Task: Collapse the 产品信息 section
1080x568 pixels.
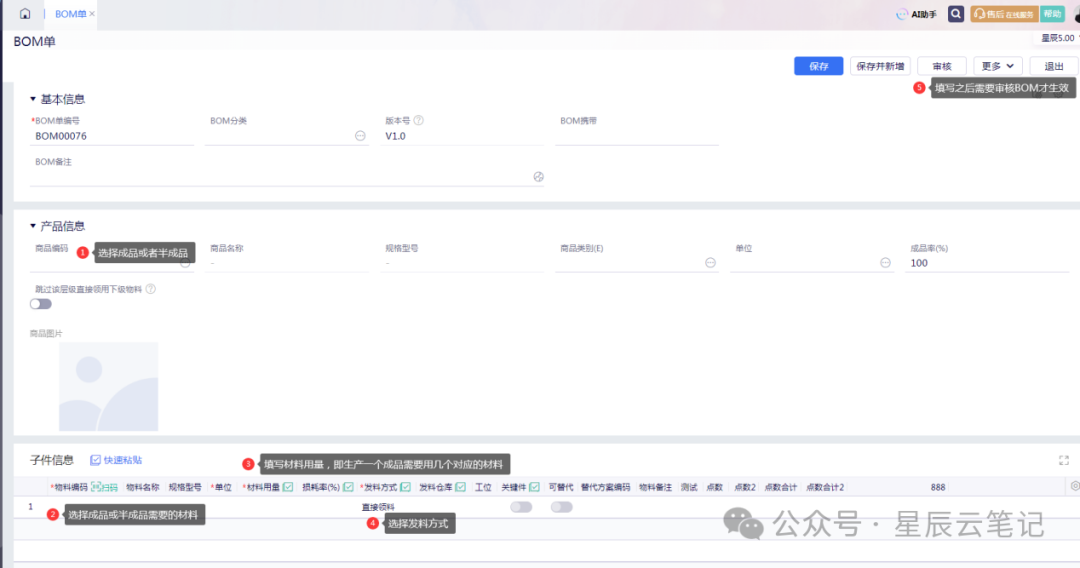Action: click(32, 226)
